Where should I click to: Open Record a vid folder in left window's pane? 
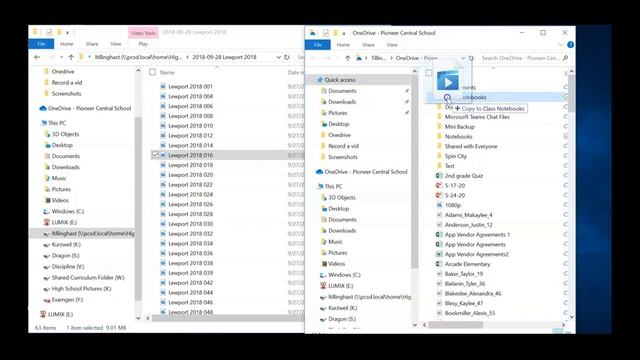coord(67,82)
